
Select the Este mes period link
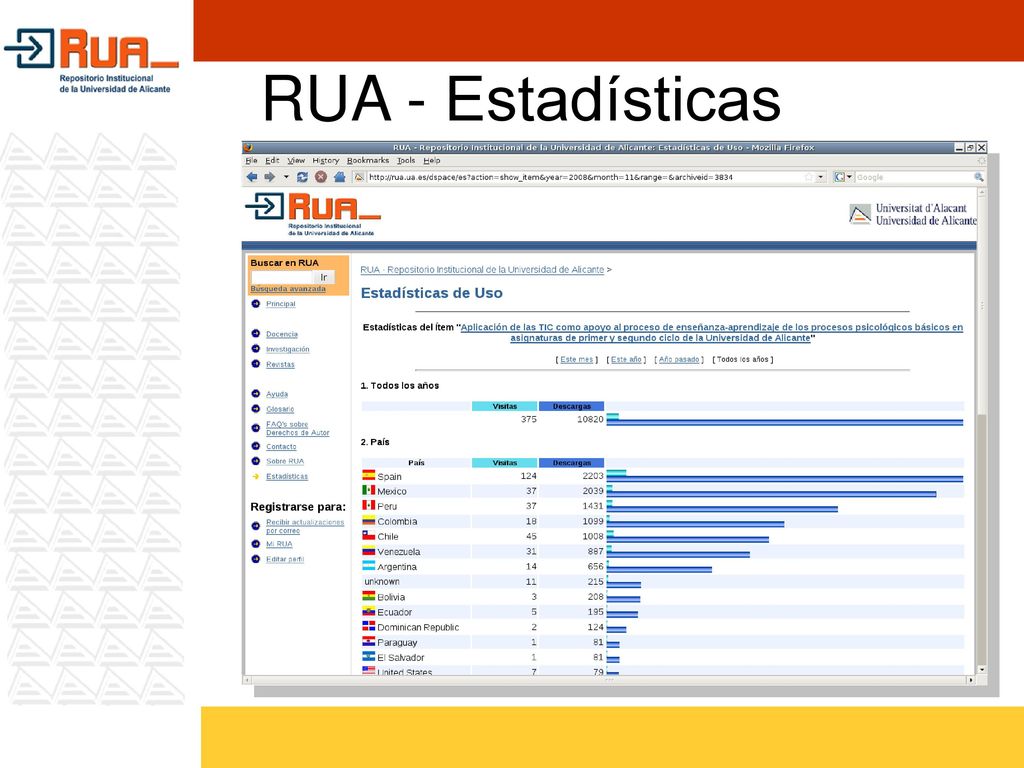coord(577,360)
